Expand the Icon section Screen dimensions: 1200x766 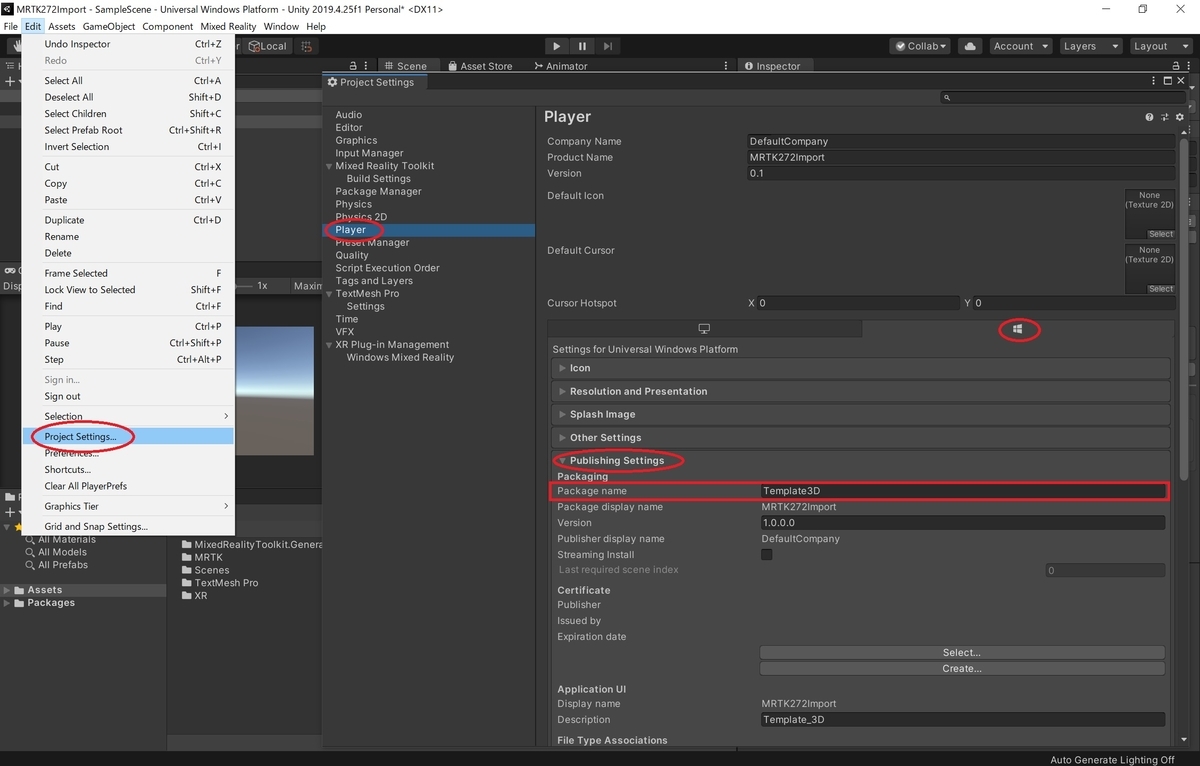tap(860, 368)
